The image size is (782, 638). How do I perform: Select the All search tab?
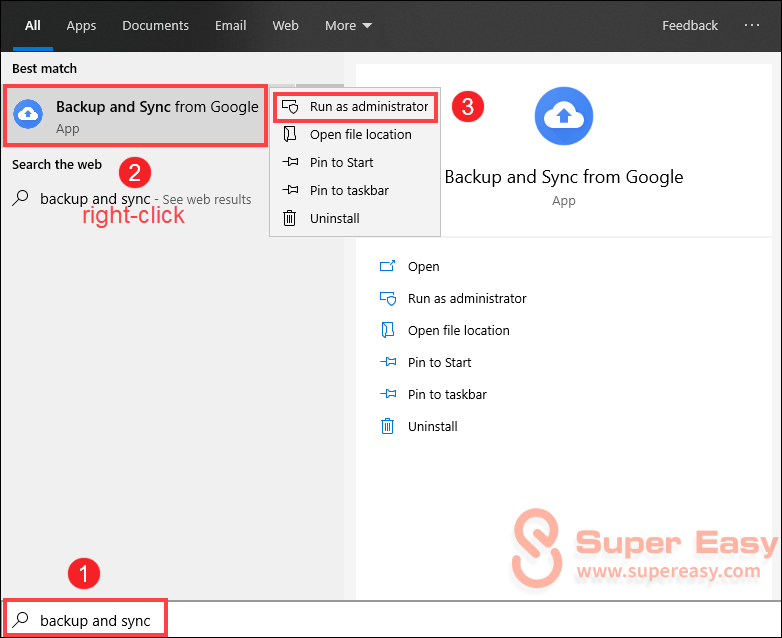point(33,25)
